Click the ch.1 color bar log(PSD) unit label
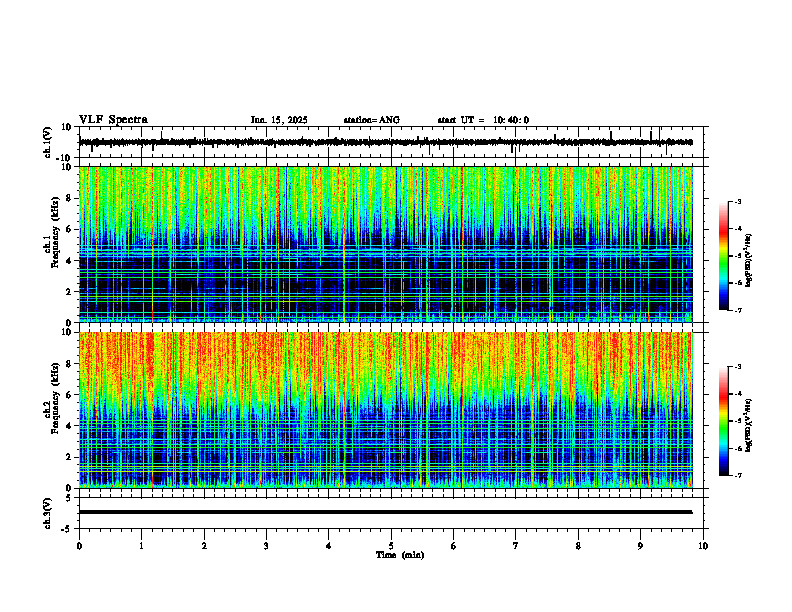The image size is (792, 612). coord(749,261)
